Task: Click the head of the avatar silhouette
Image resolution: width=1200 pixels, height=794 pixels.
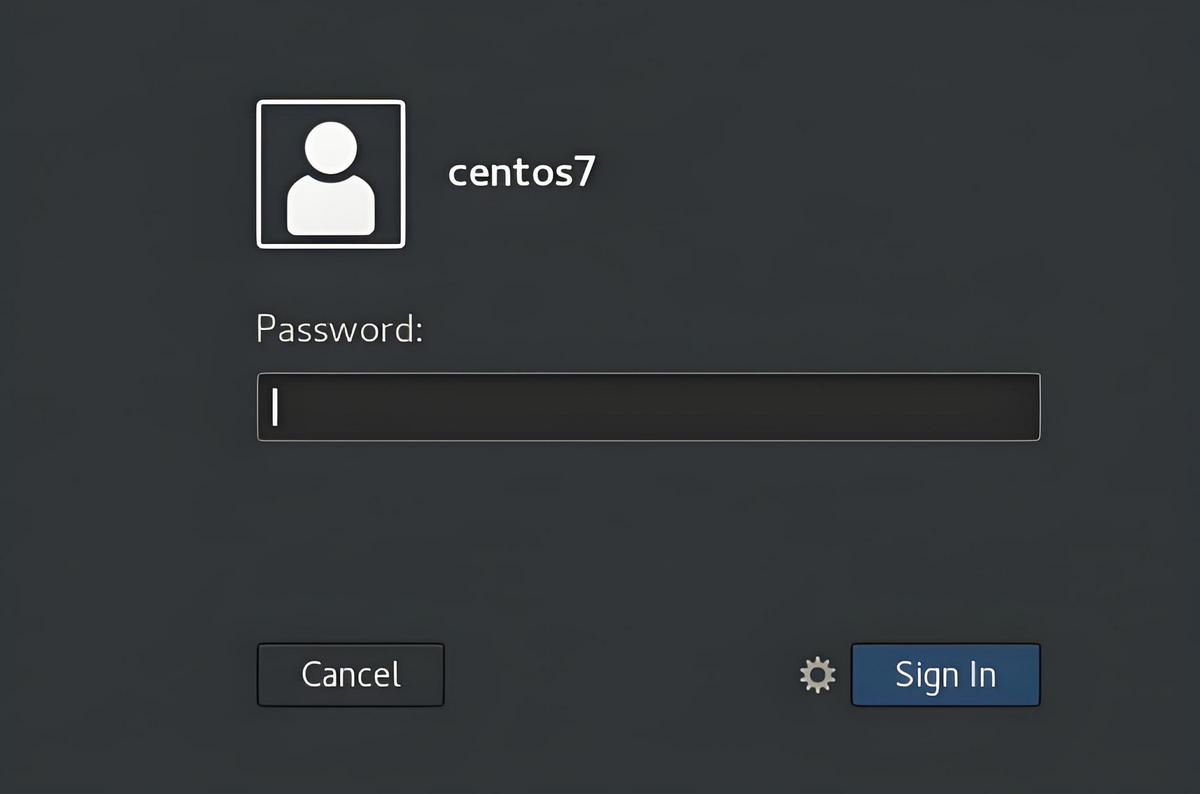Action: click(x=331, y=148)
